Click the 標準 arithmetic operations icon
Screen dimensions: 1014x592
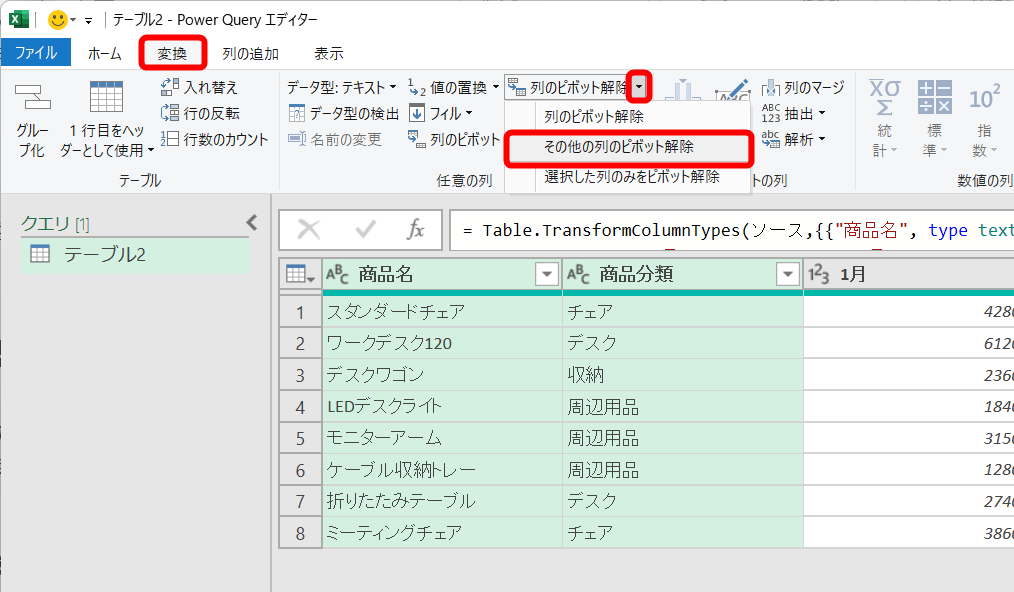tap(934, 97)
